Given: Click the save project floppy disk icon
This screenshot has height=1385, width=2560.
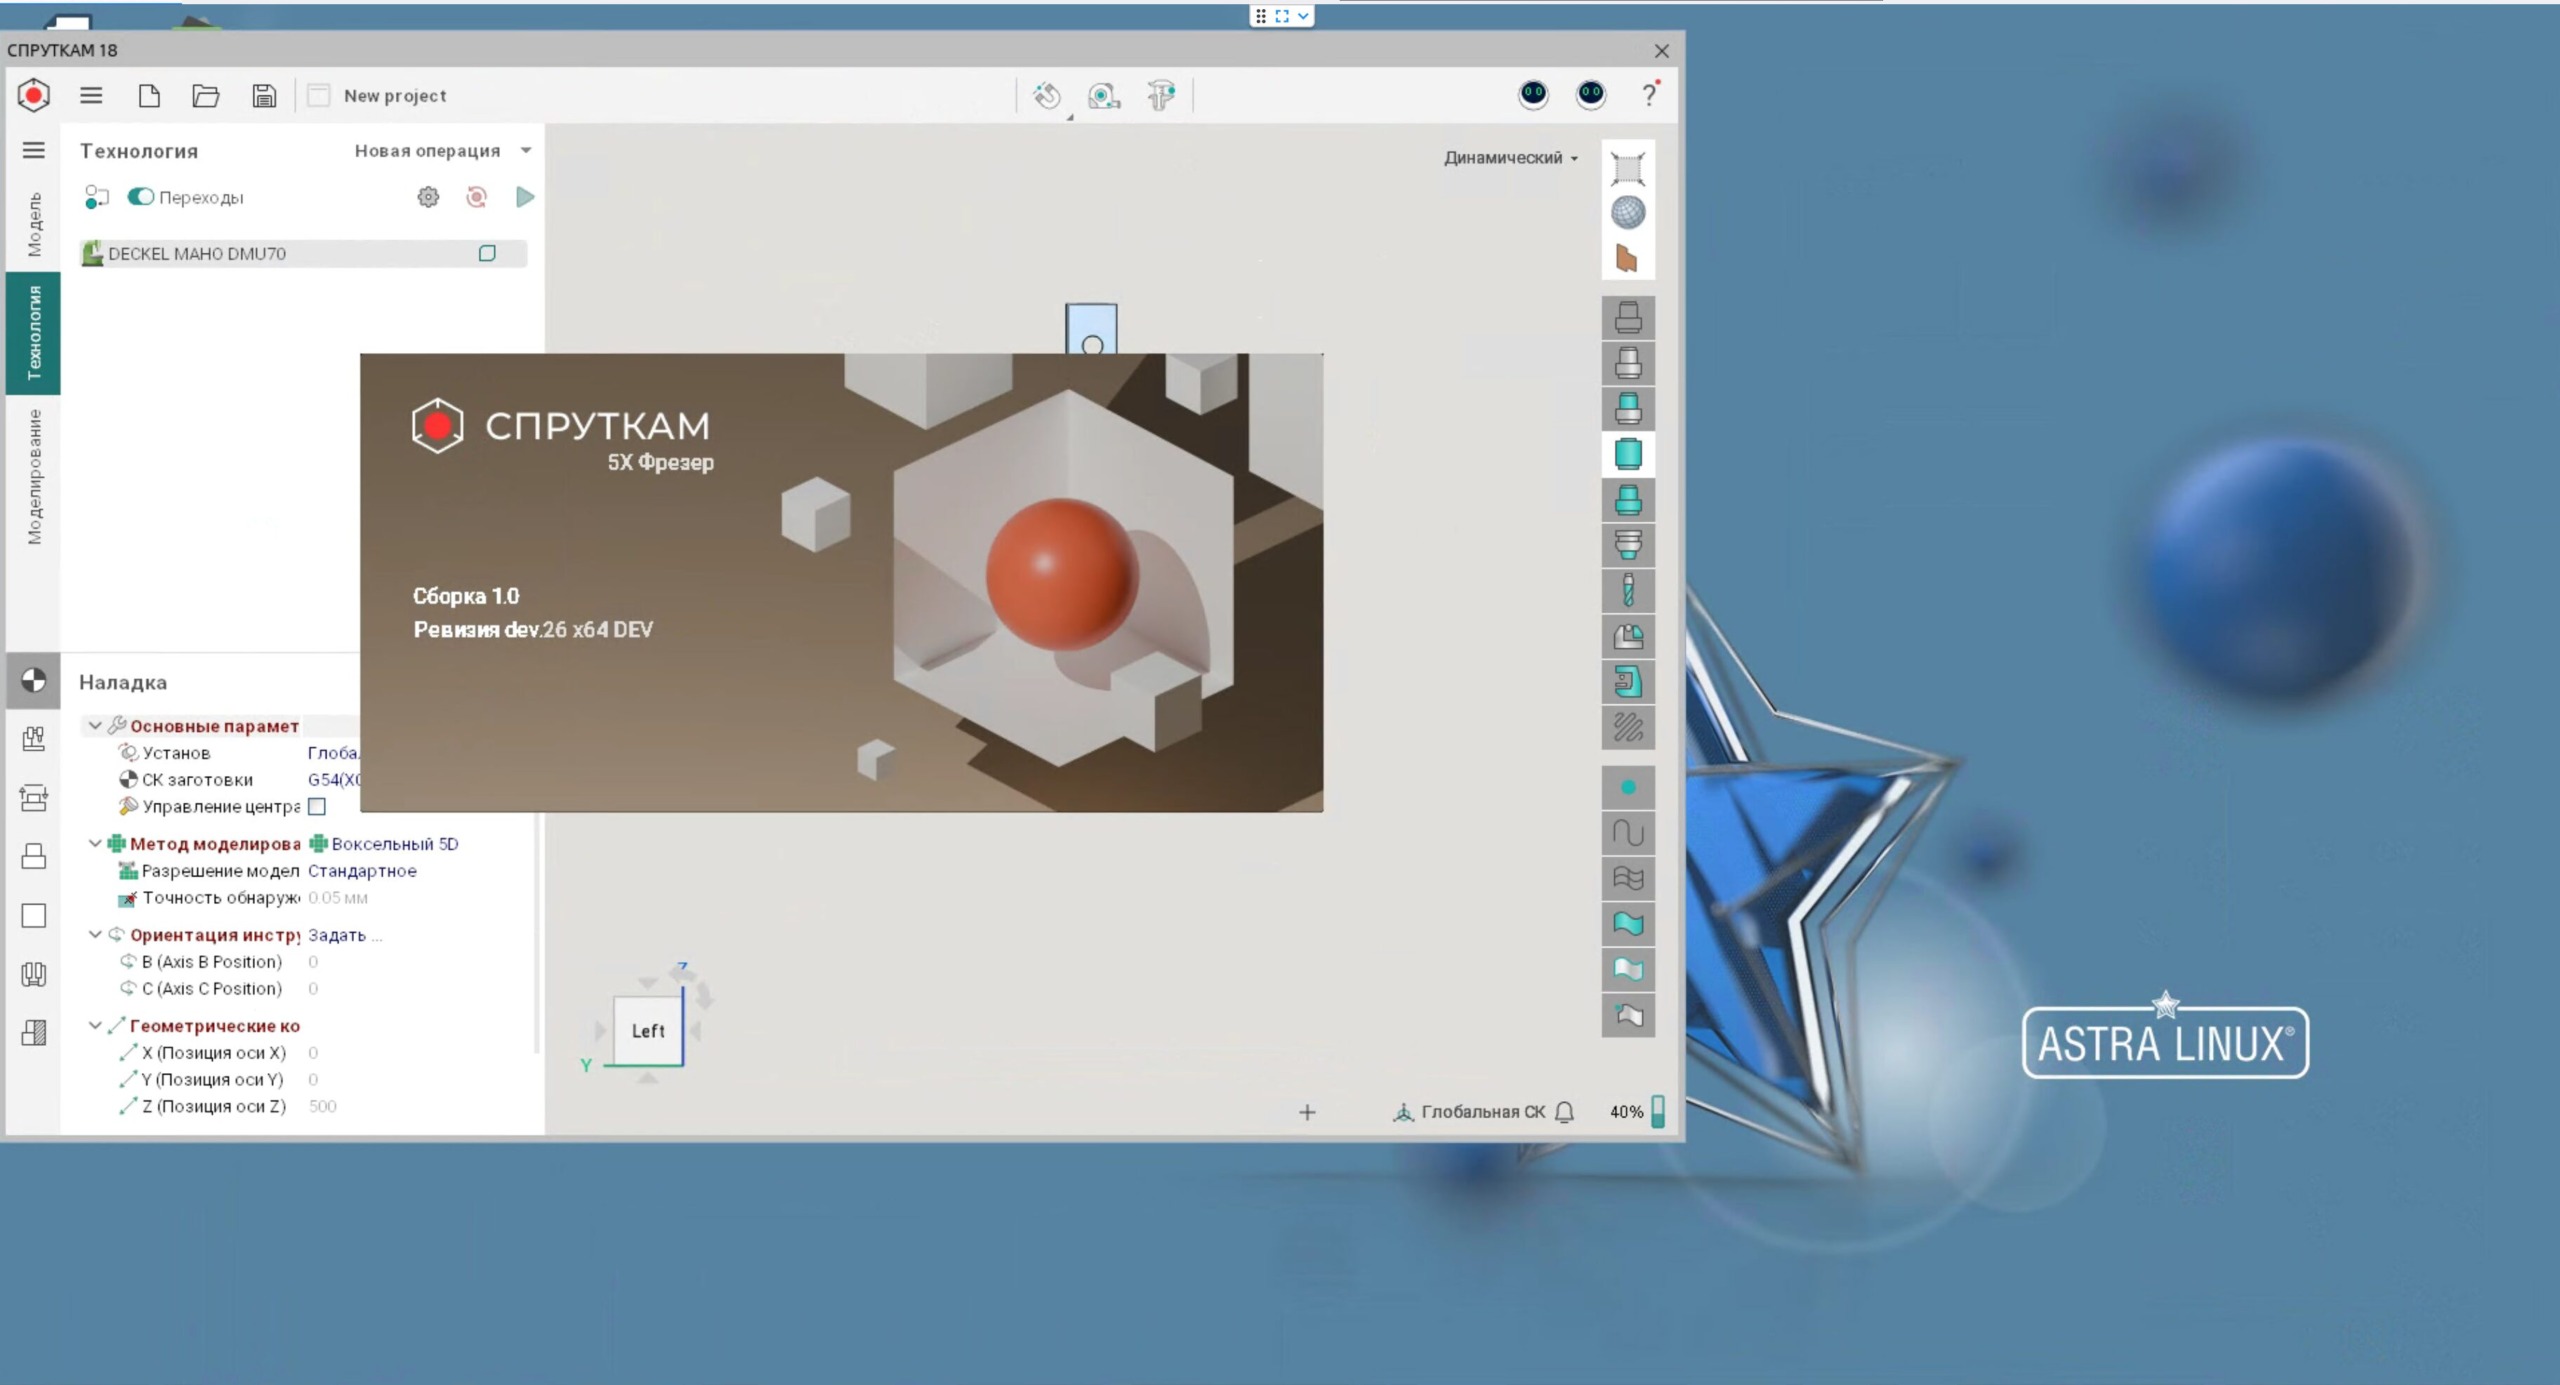Looking at the screenshot, I should [264, 96].
